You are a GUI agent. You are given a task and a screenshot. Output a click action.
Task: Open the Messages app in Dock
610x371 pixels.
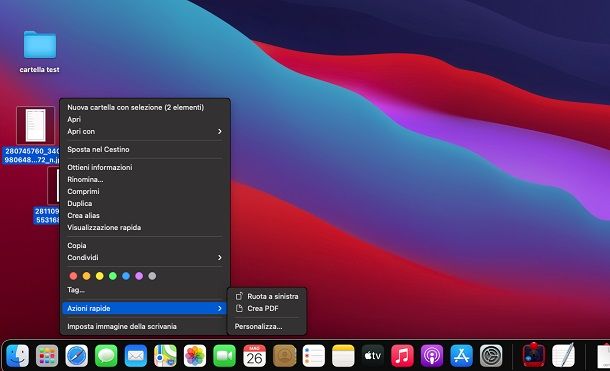coord(106,355)
